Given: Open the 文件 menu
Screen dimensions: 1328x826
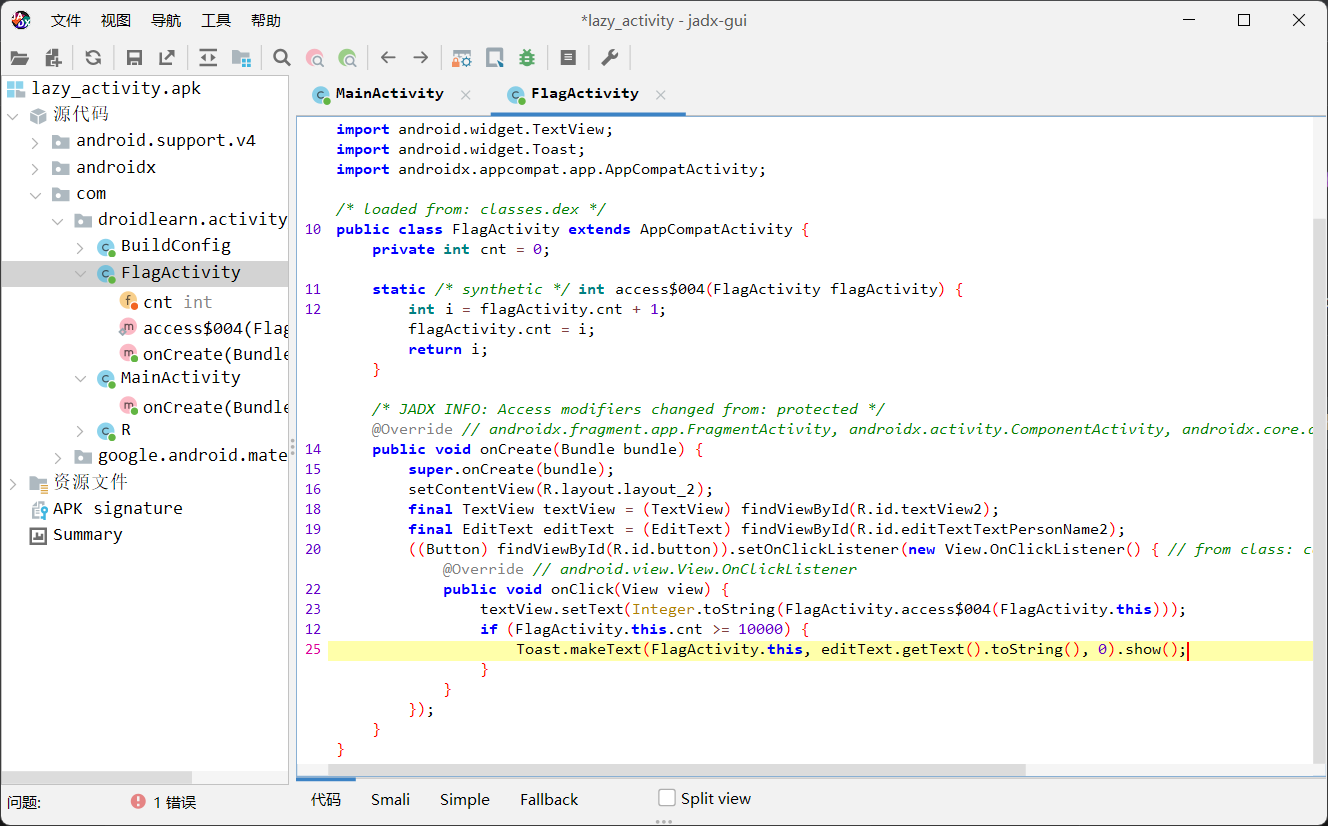Looking at the screenshot, I should [66, 20].
